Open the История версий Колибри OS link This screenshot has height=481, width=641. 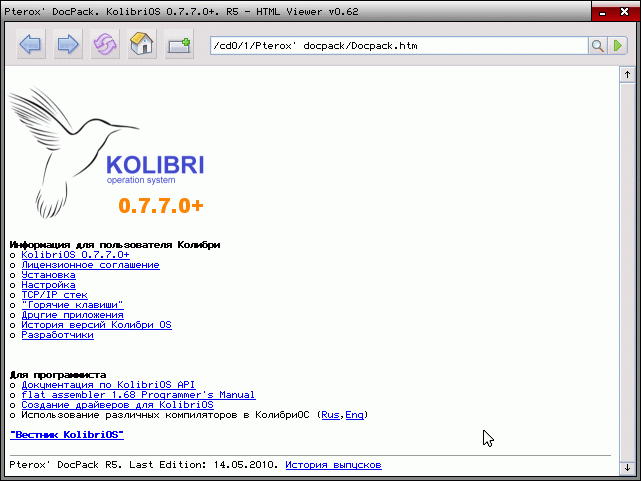(x=96, y=325)
